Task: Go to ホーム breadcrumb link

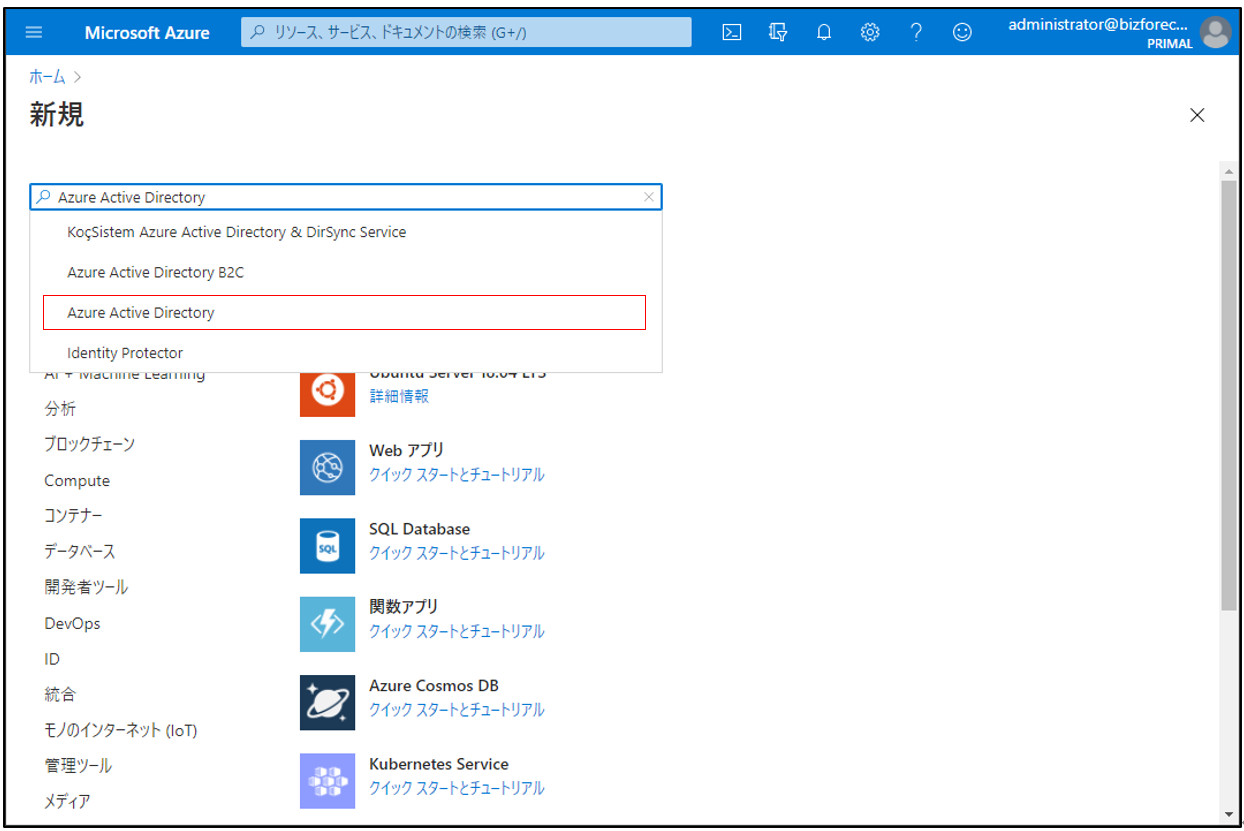Action: tap(47, 77)
